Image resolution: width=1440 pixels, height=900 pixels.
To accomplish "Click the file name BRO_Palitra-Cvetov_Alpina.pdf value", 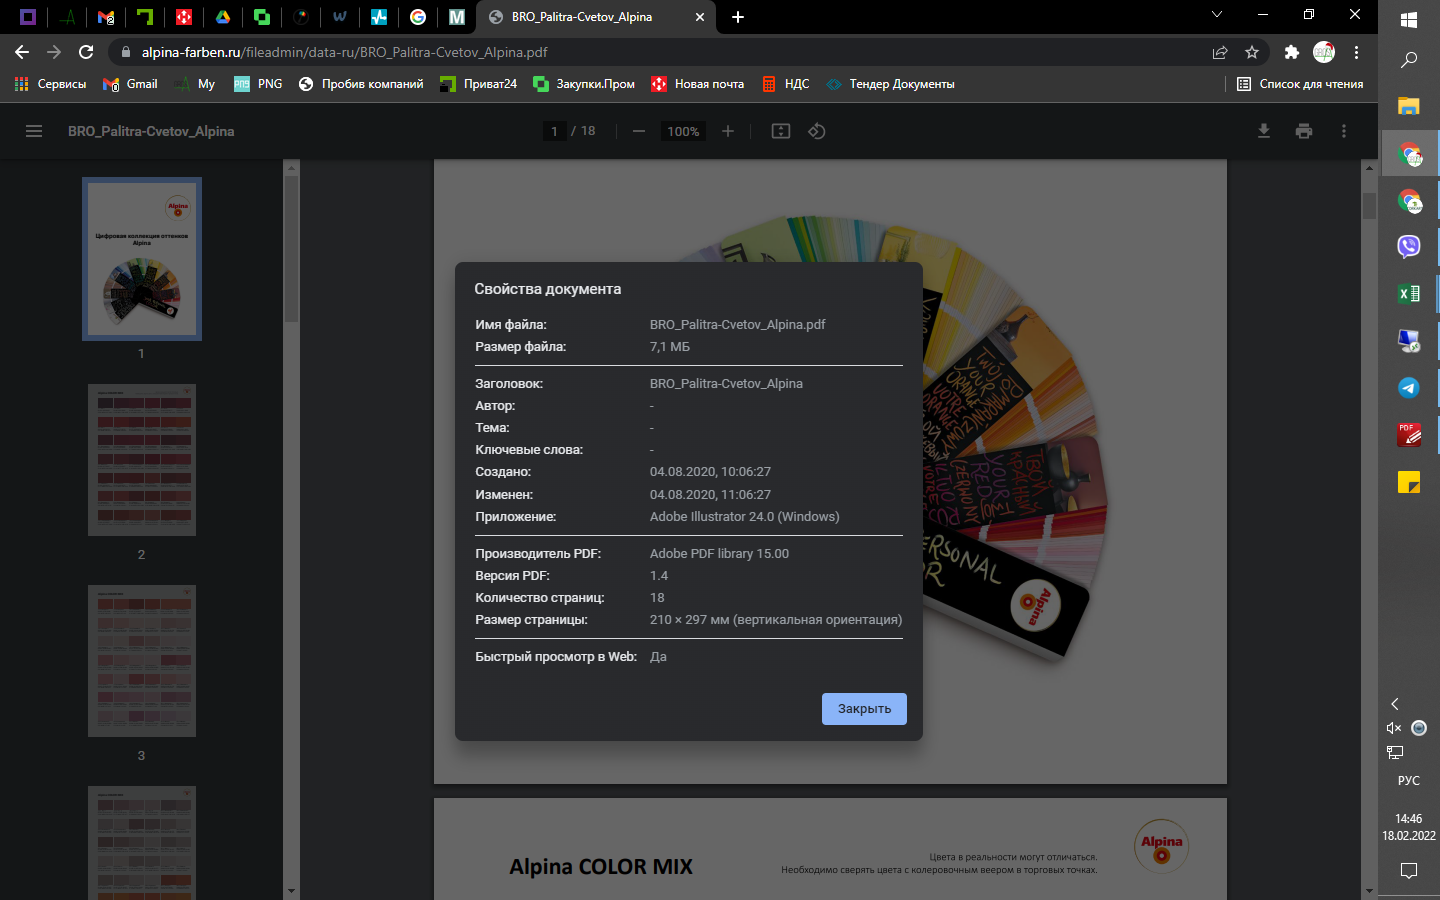I will pos(738,324).
